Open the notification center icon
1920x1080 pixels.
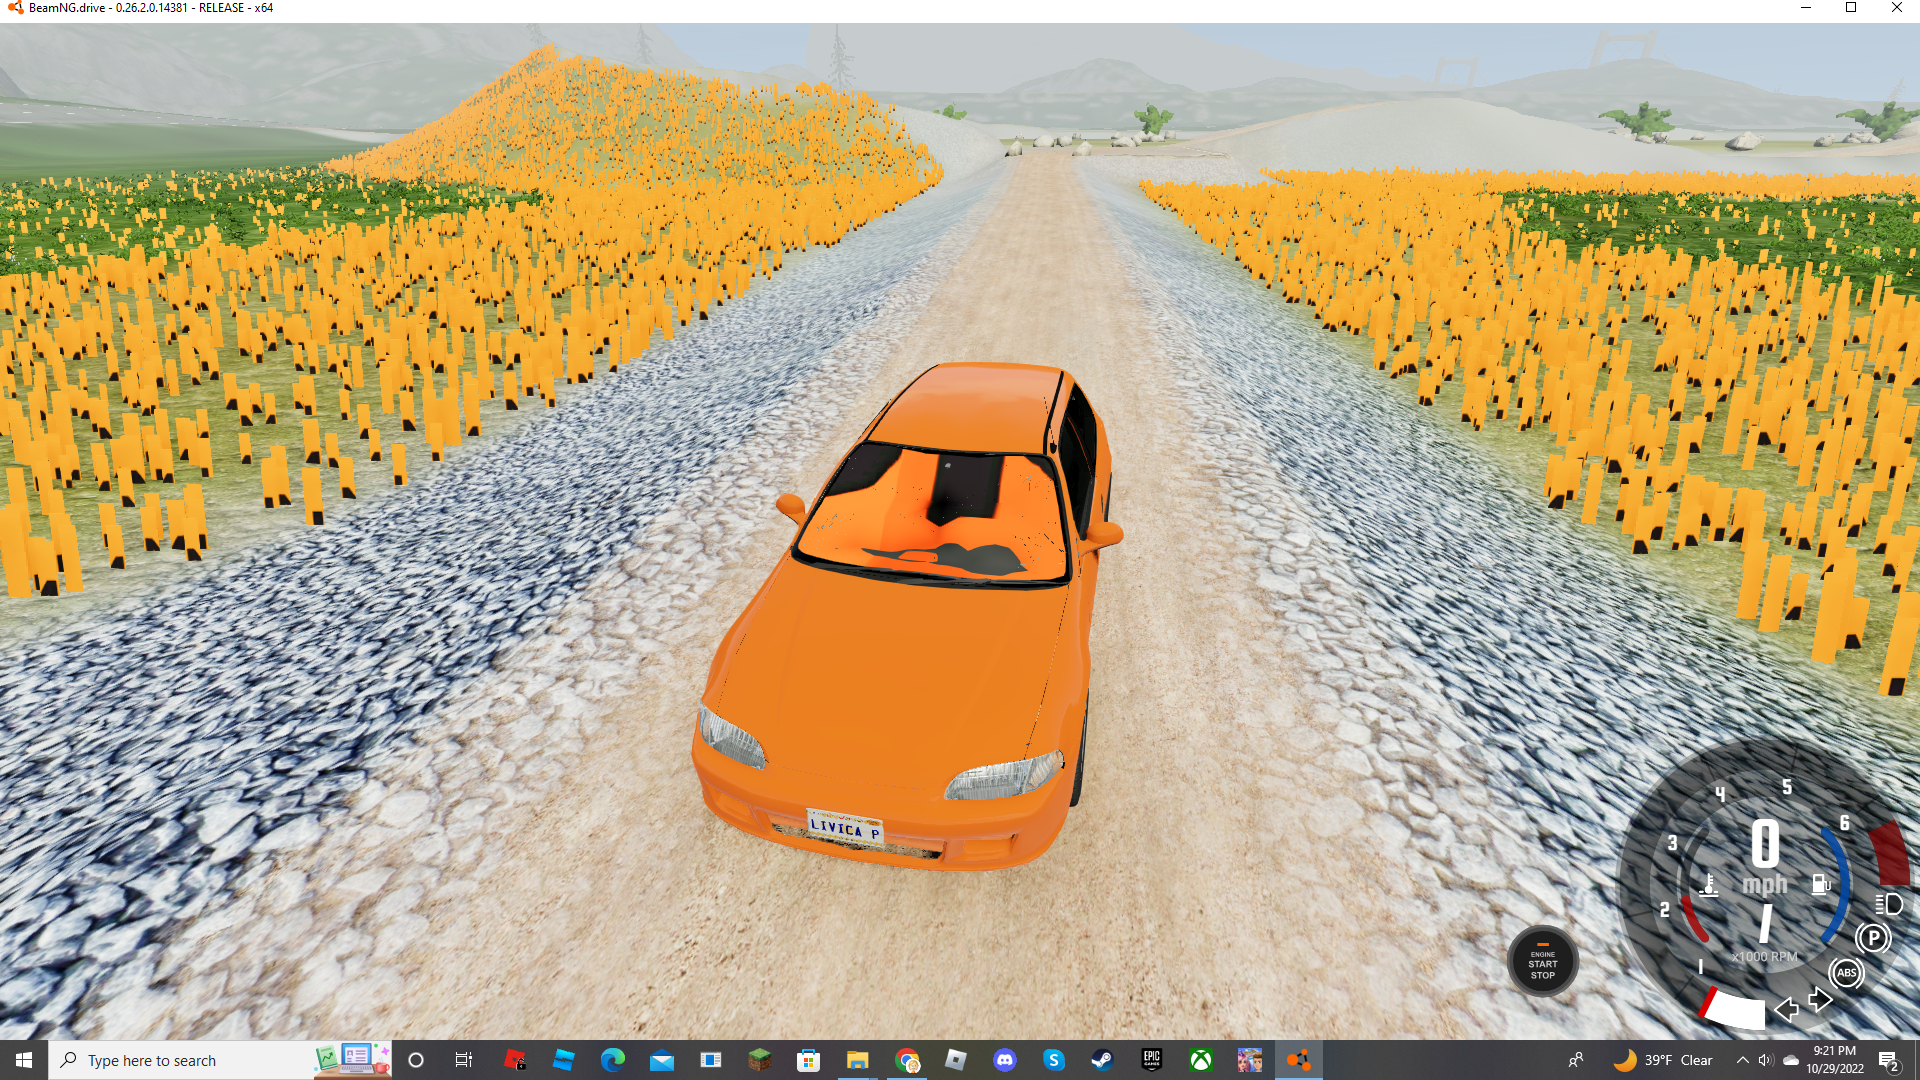[x=1889, y=1061]
